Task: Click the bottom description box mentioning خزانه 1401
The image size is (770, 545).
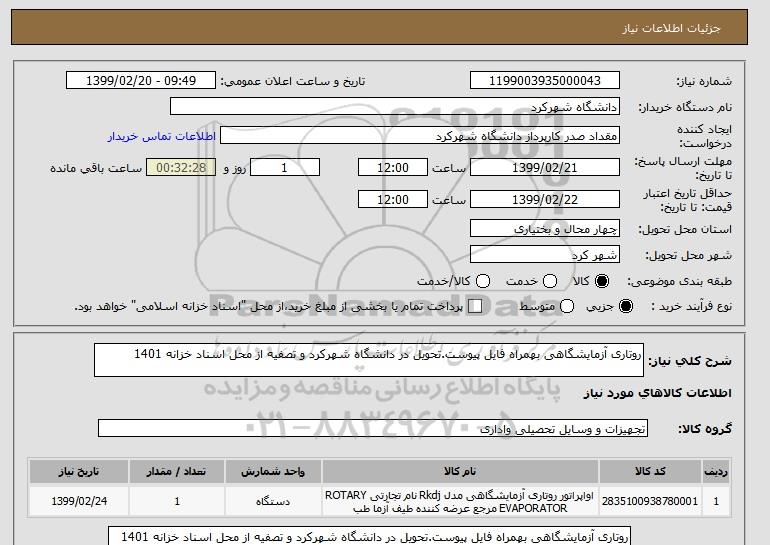Action: 369,536
